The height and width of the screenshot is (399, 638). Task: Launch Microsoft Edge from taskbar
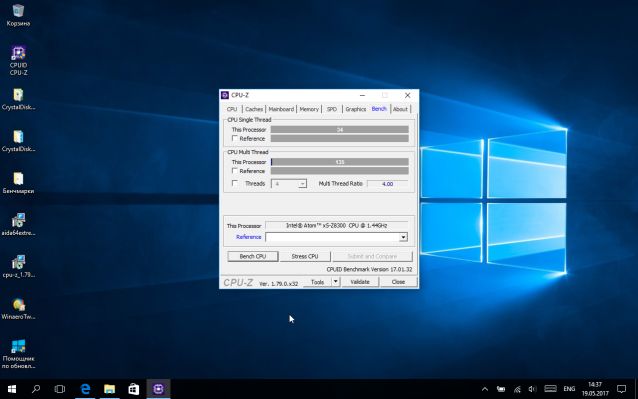click(x=85, y=389)
